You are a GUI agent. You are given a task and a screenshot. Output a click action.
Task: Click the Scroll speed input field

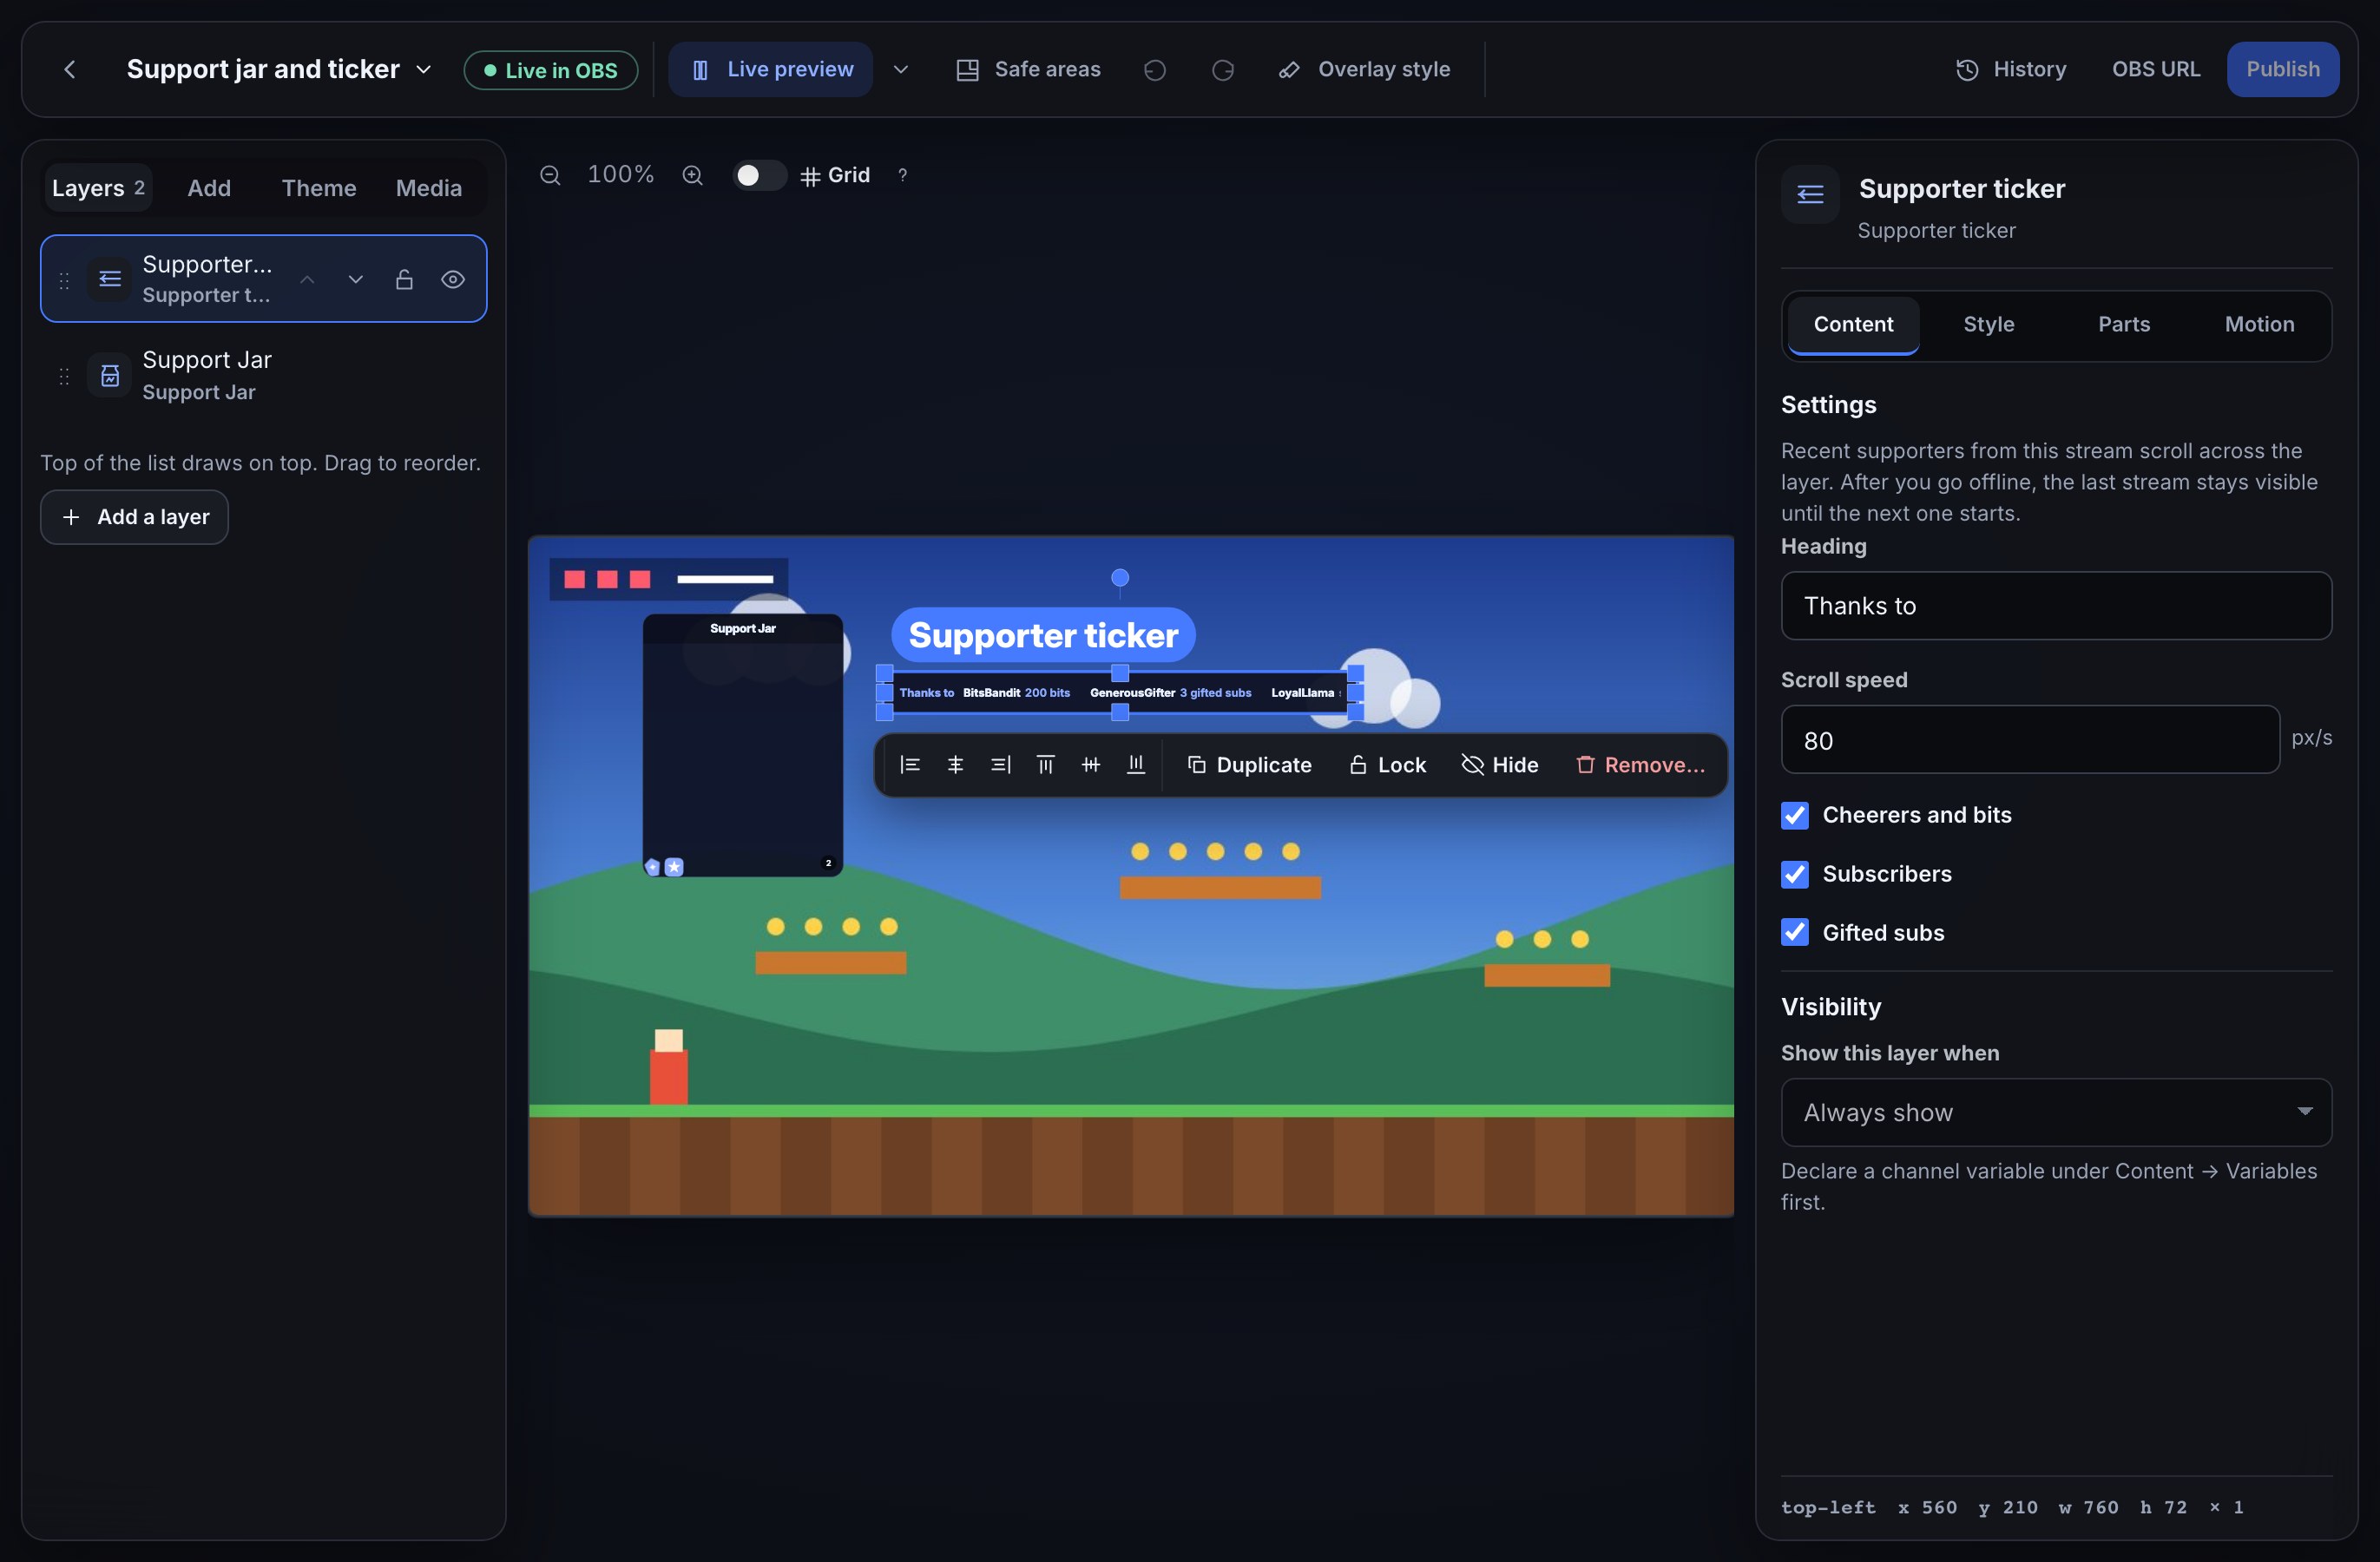[2030, 740]
